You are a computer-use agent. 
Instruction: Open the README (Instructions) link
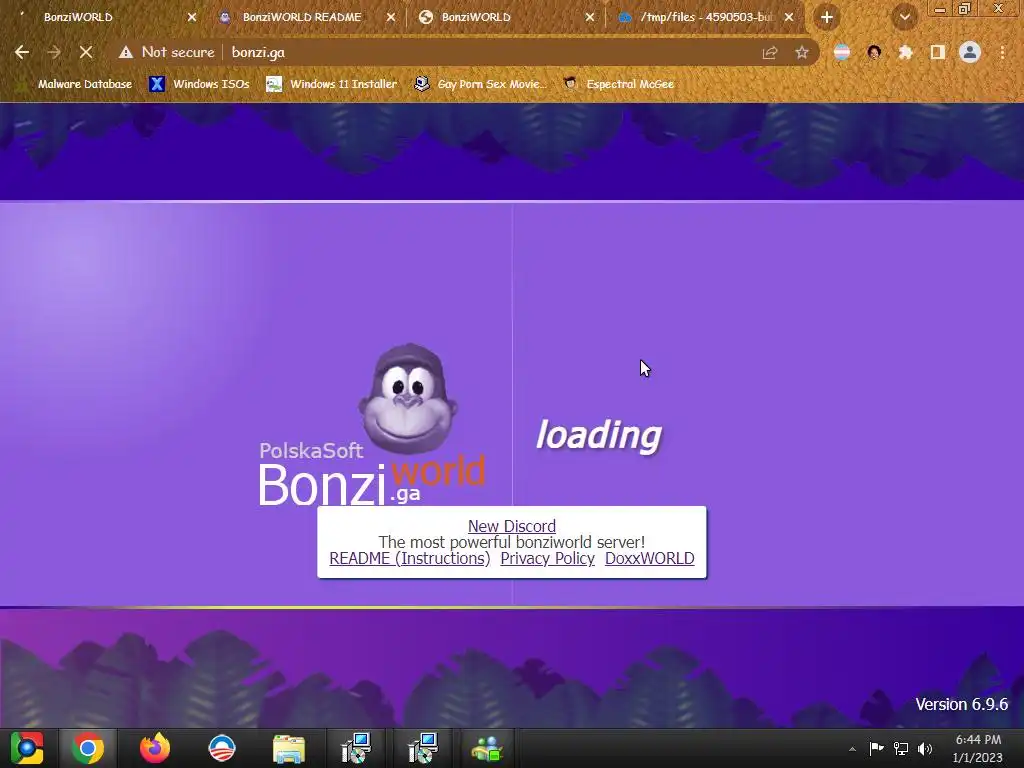[x=409, y=558]
